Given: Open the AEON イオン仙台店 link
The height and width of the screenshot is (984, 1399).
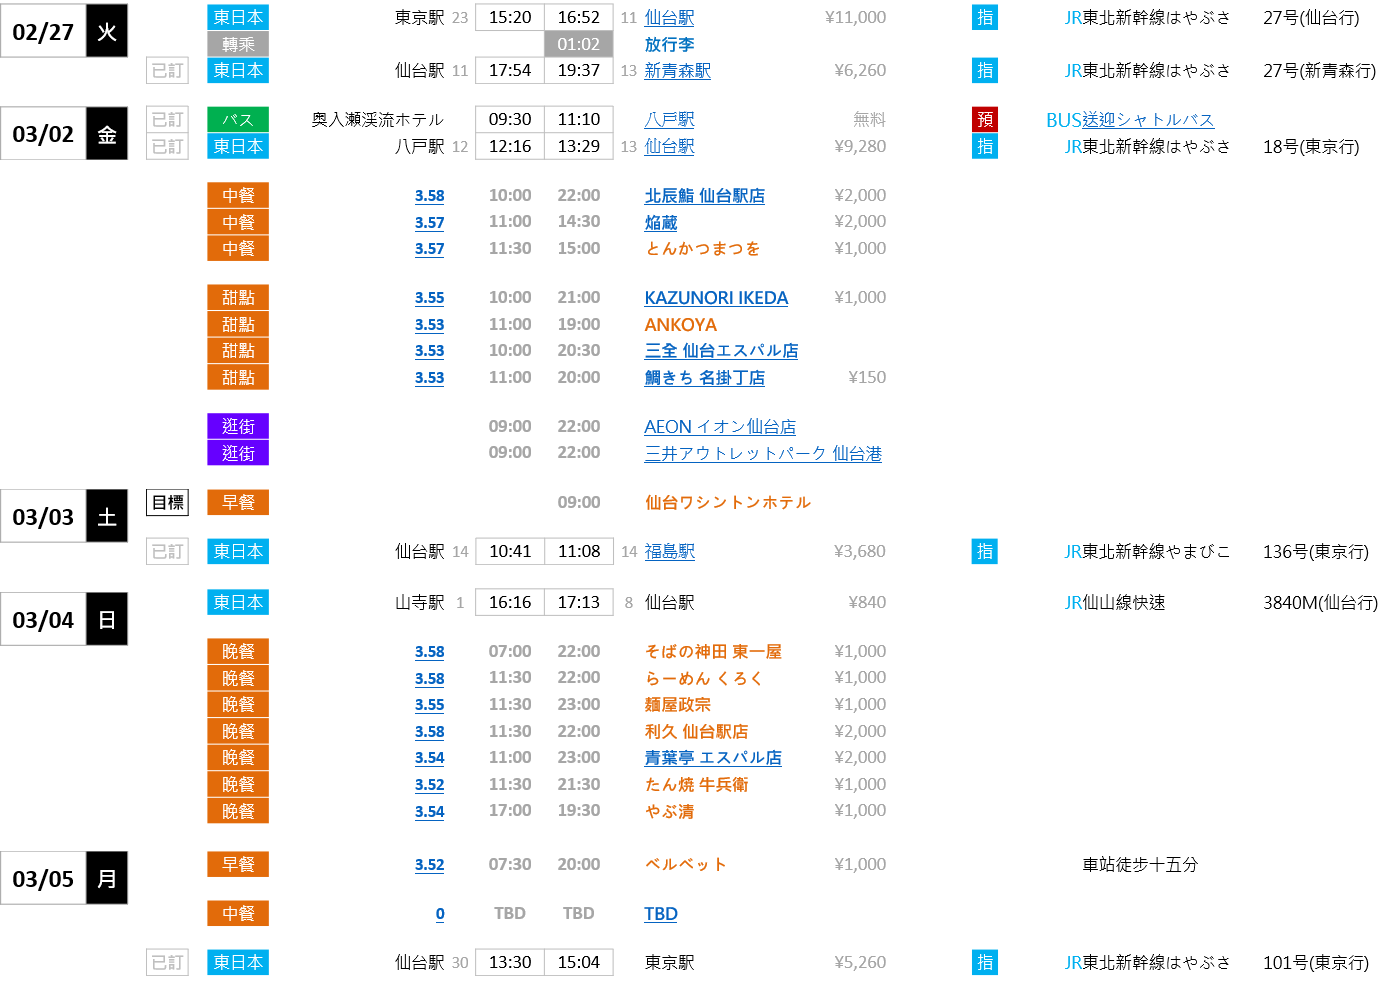Looking at the screenshot, I should tap(720, 426).
